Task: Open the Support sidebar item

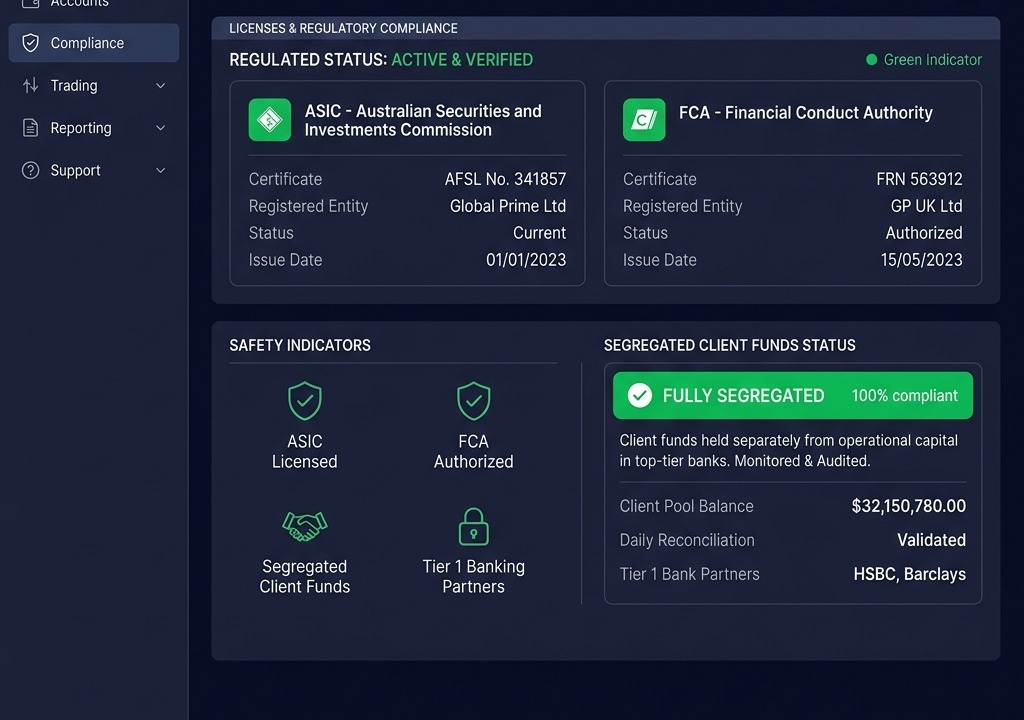Action: (x=94, y=171)
